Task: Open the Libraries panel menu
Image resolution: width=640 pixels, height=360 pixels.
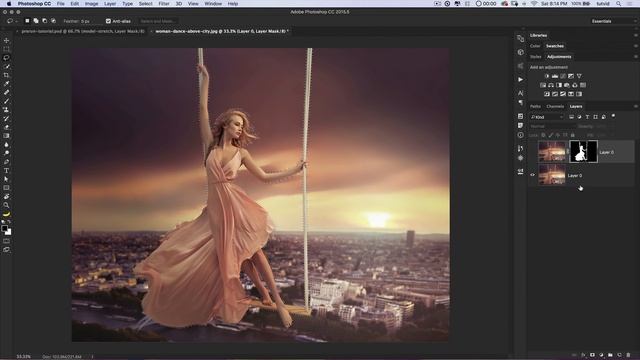Action: pos(636,36)
